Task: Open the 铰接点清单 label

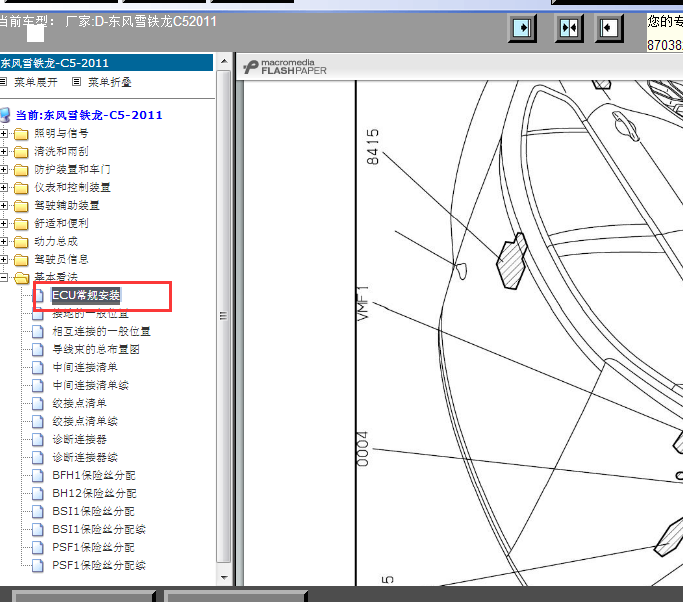Action: (x=79, y=403)
